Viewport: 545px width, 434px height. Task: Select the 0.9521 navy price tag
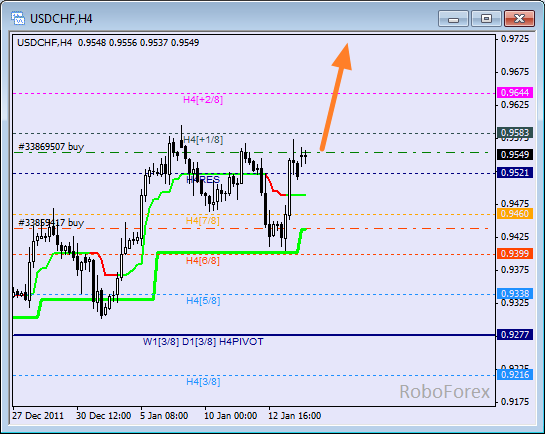click(x=515, y=173)
